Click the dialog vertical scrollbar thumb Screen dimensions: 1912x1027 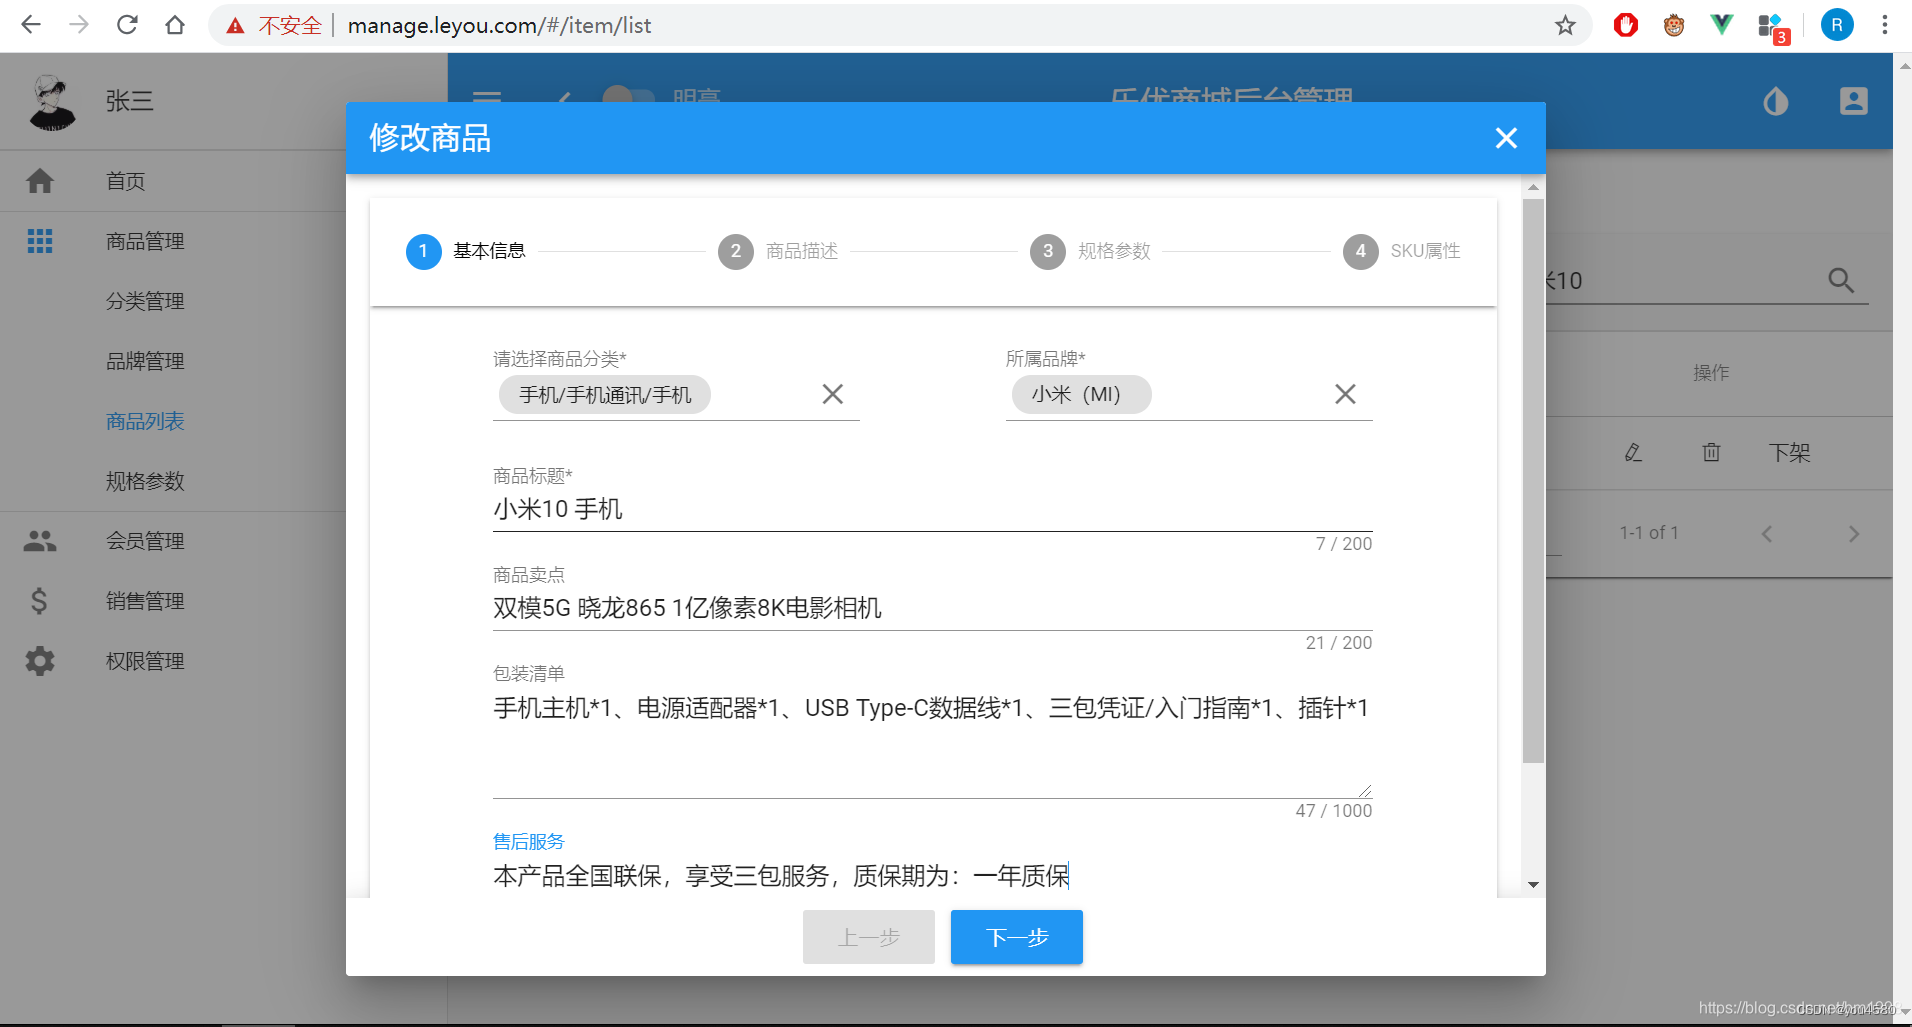(1533, 480)
